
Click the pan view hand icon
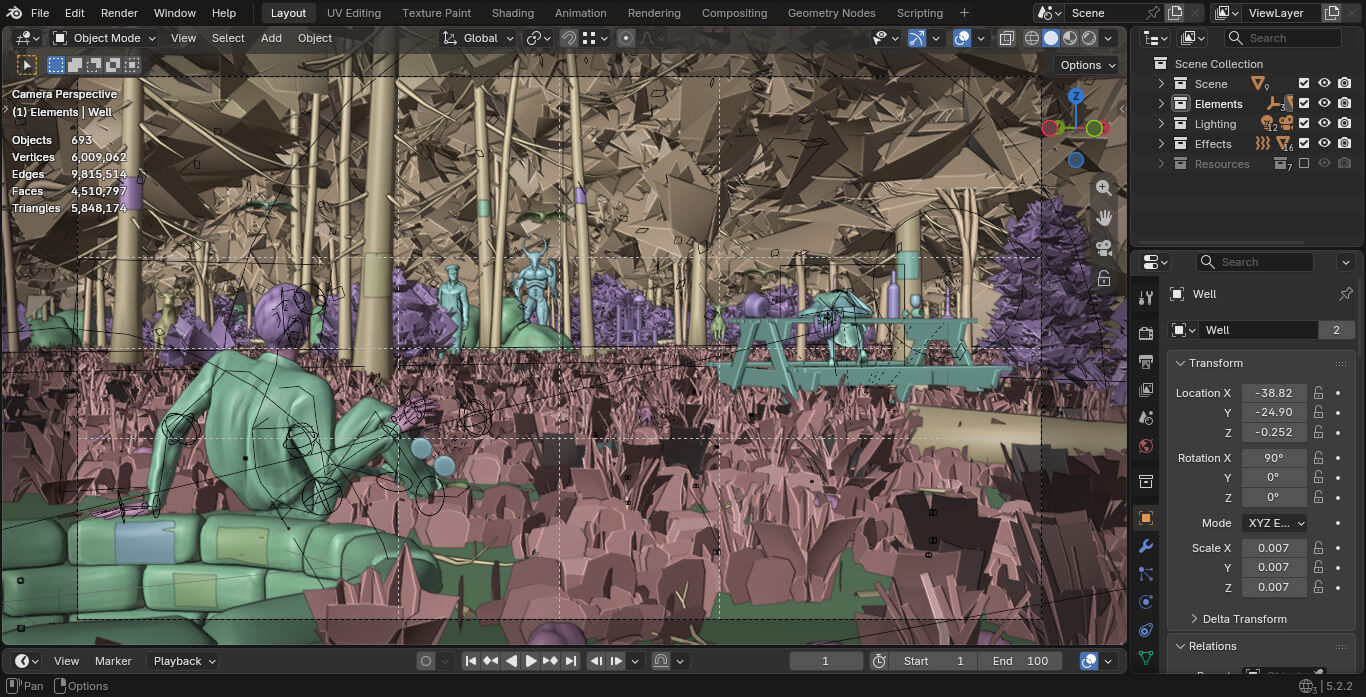(x=1104, y=217)
